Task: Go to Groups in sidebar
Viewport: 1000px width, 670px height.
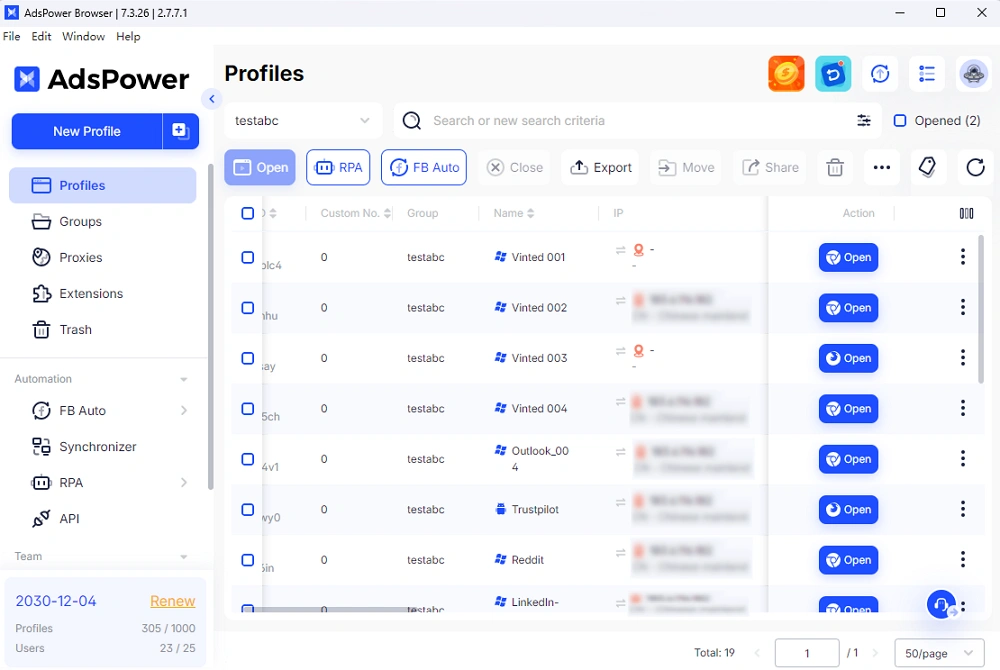Action: [x=103, y=222]
